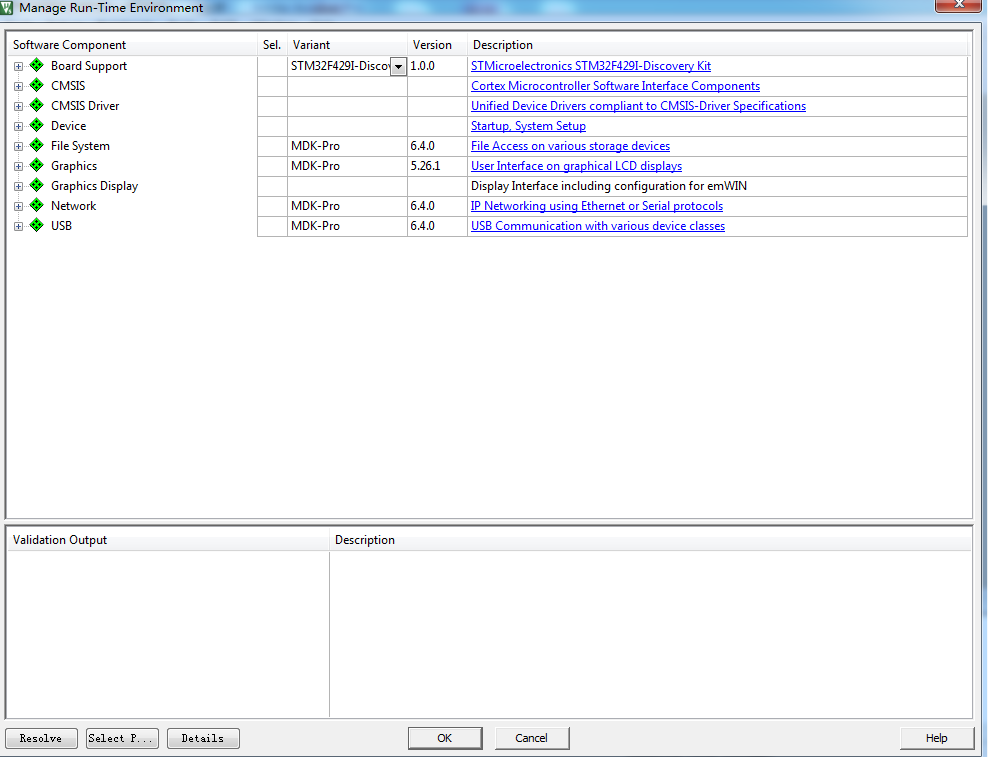Expand the CMSIS tree node
Viewport: 988px width, 757px height.
[x=18, y=86]
